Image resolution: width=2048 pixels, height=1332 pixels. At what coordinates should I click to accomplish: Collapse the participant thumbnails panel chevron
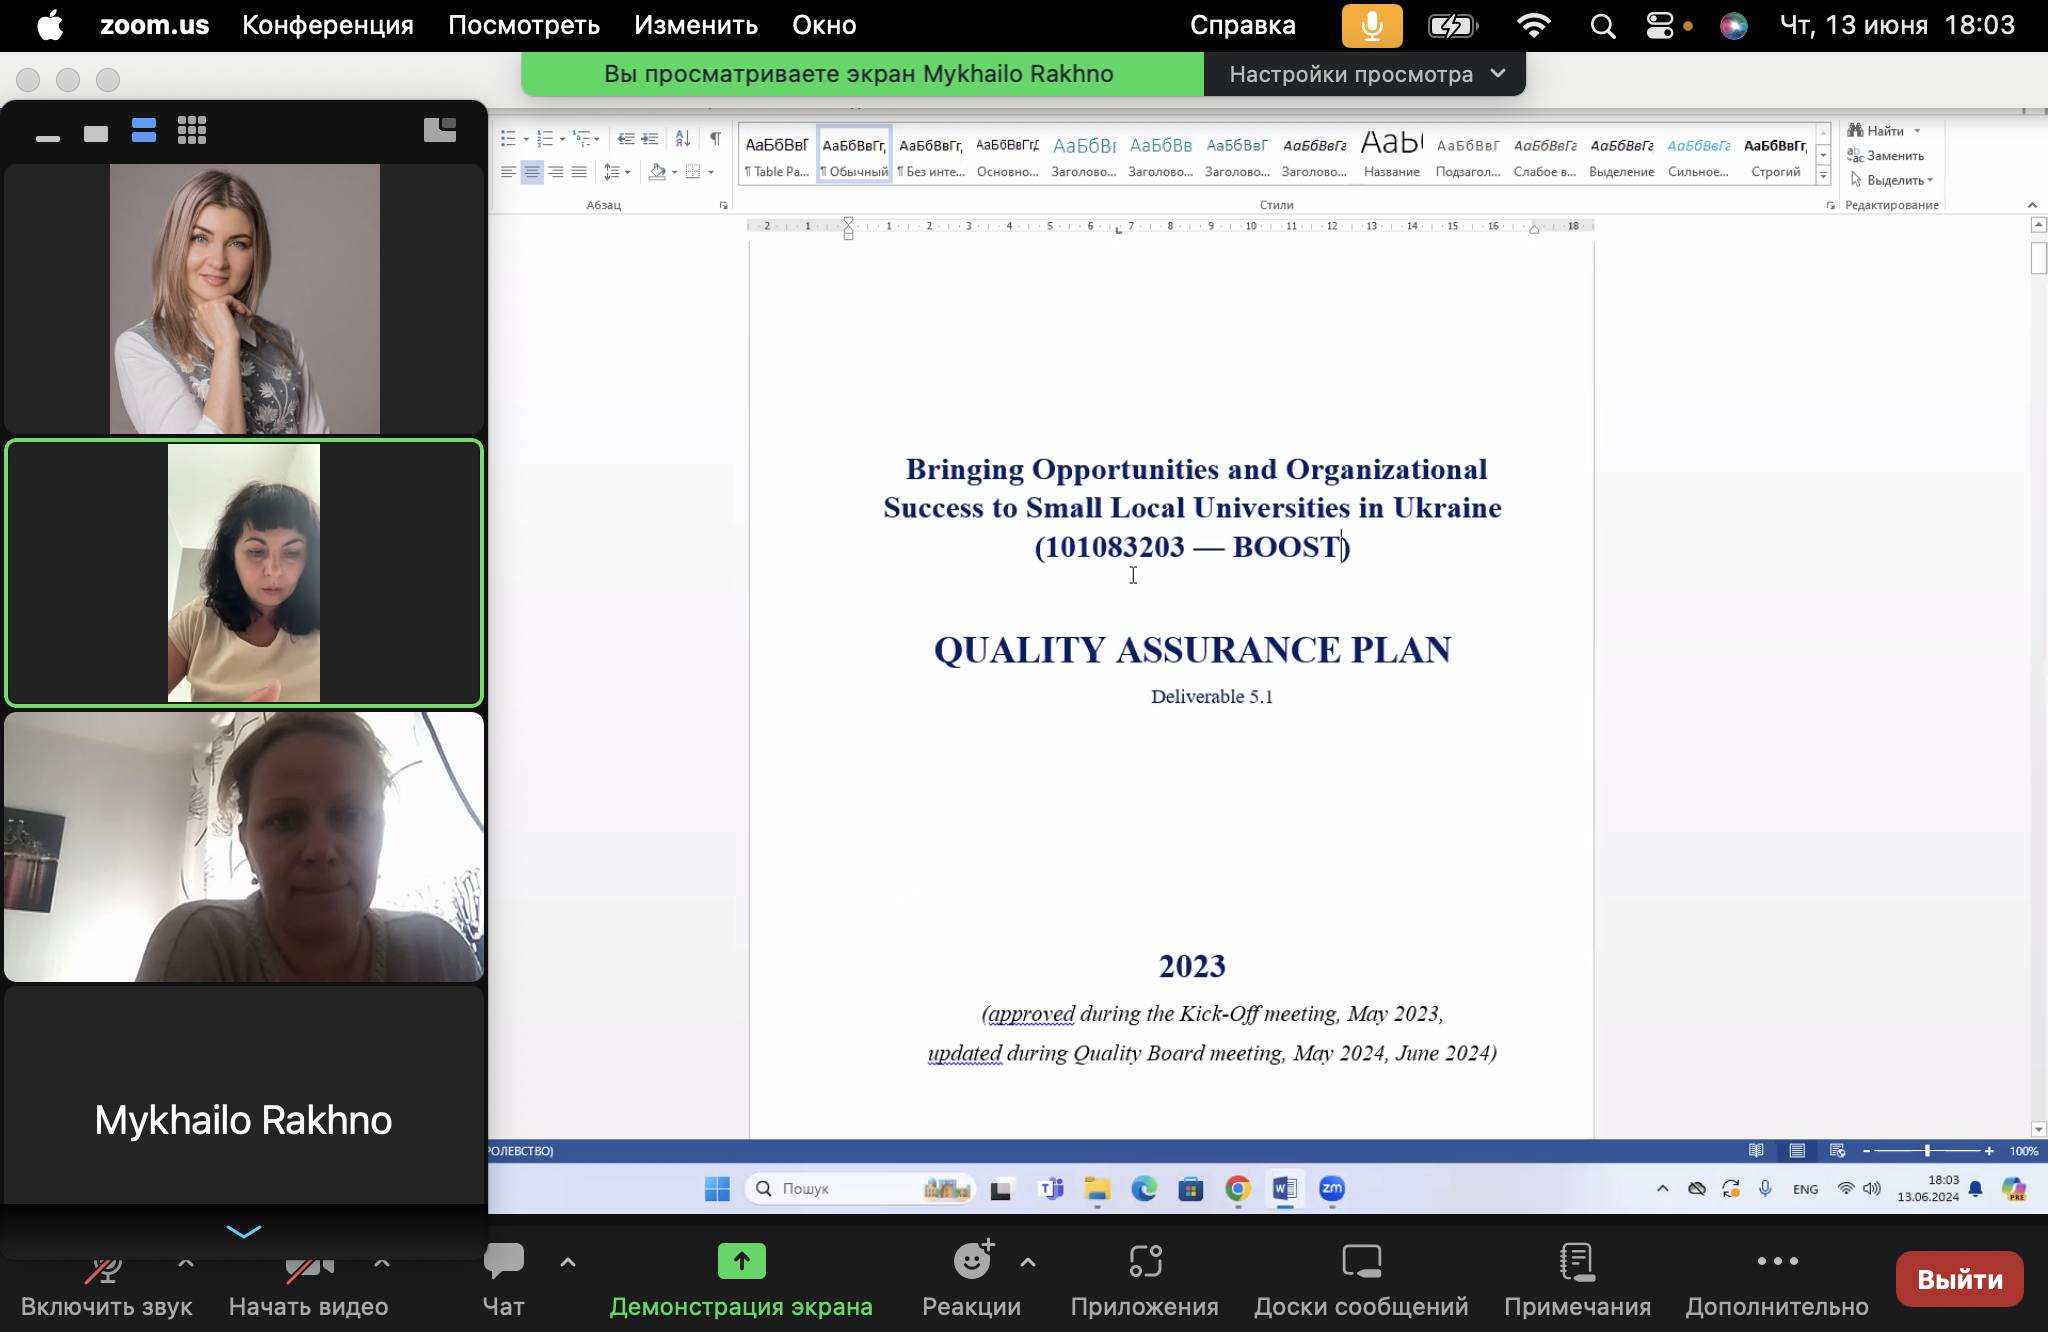click(244, 1231)
